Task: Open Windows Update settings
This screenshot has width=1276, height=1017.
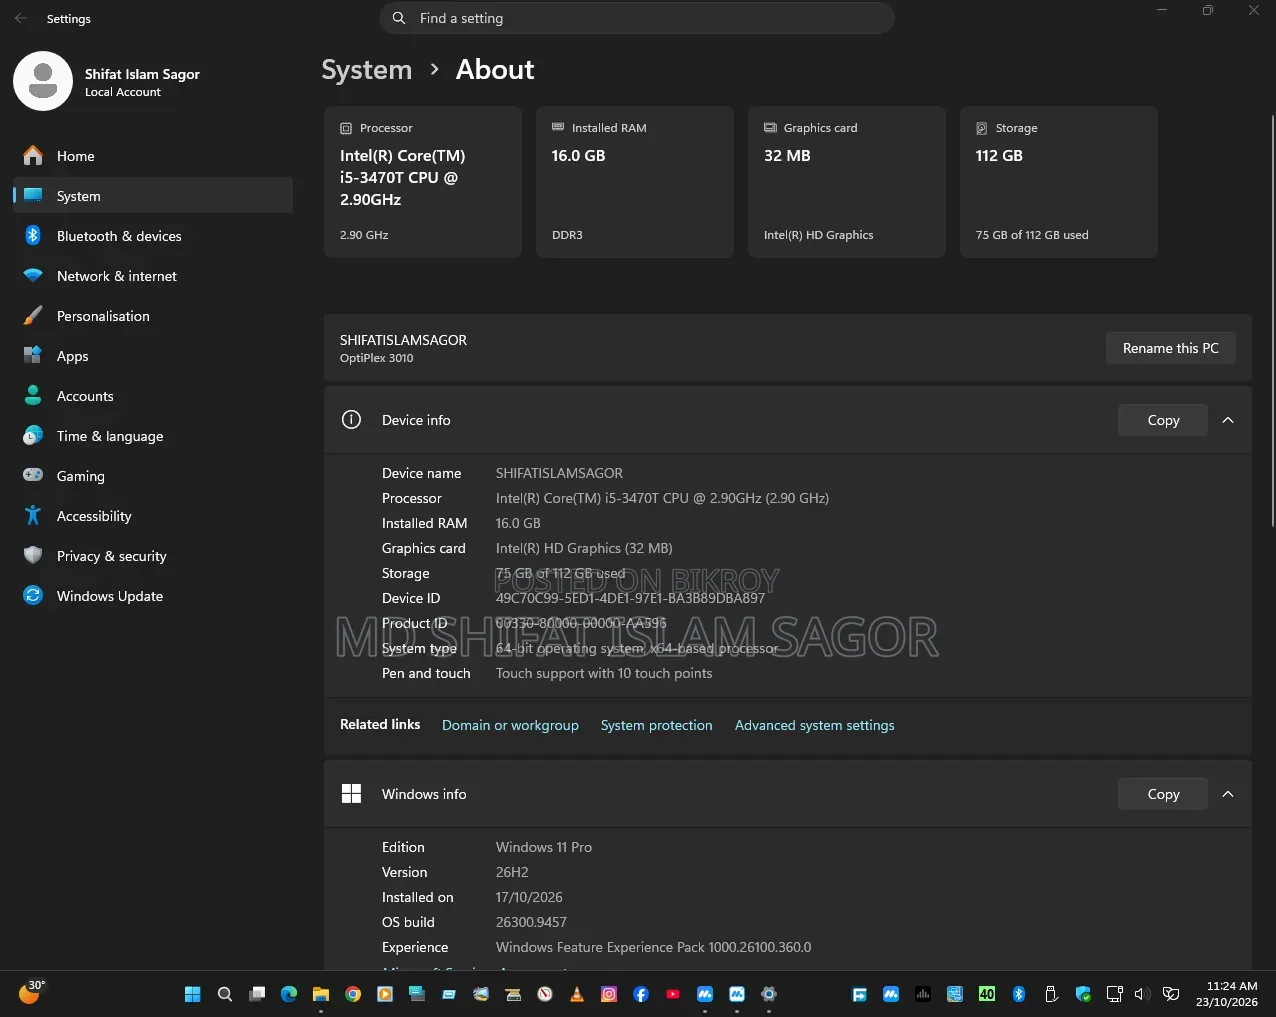Action: point(153,596)
